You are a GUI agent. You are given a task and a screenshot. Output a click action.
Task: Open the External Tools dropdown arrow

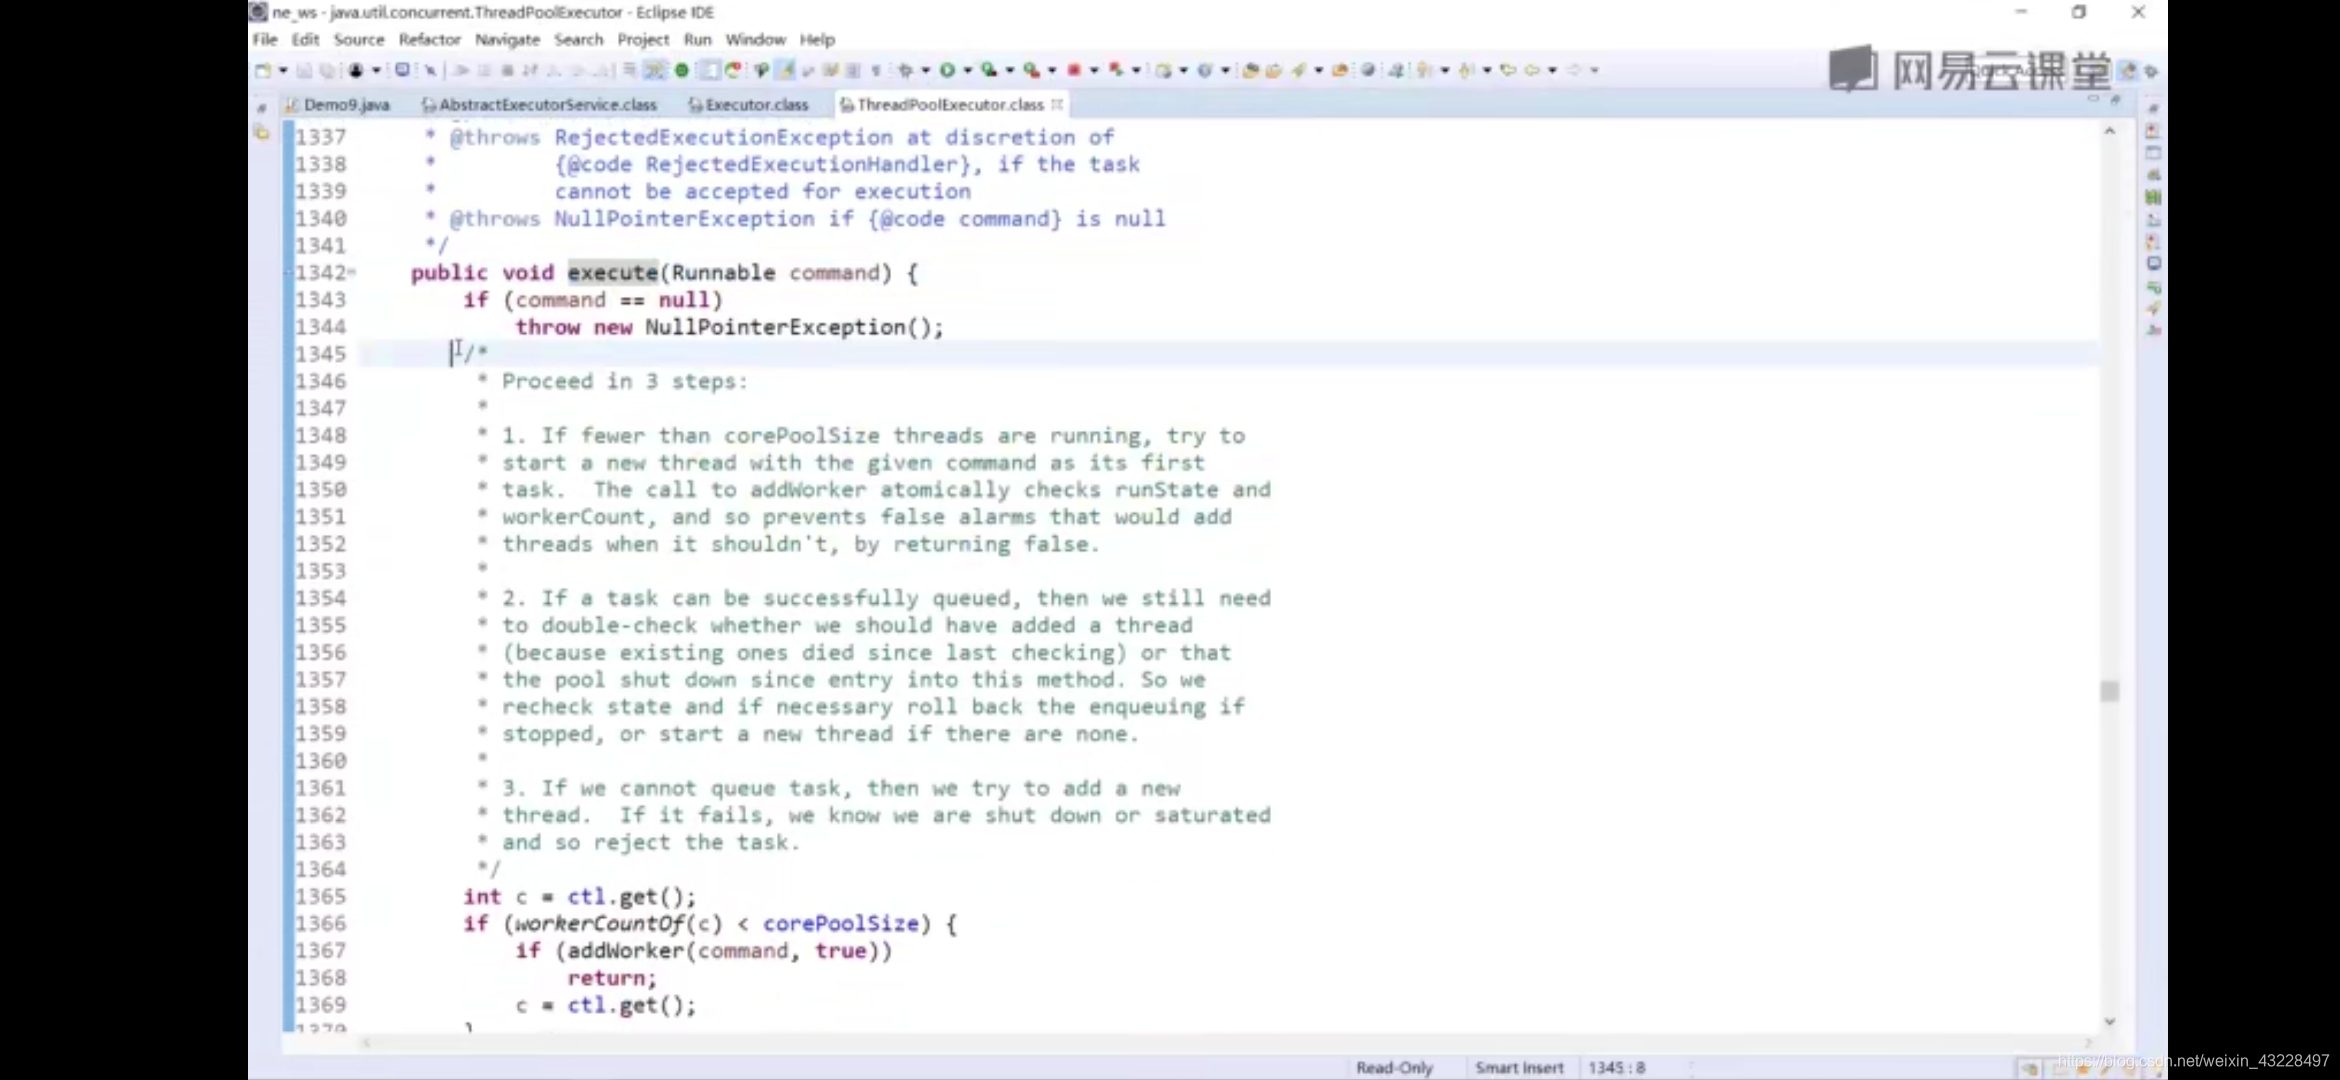(x=1052, y=70)
